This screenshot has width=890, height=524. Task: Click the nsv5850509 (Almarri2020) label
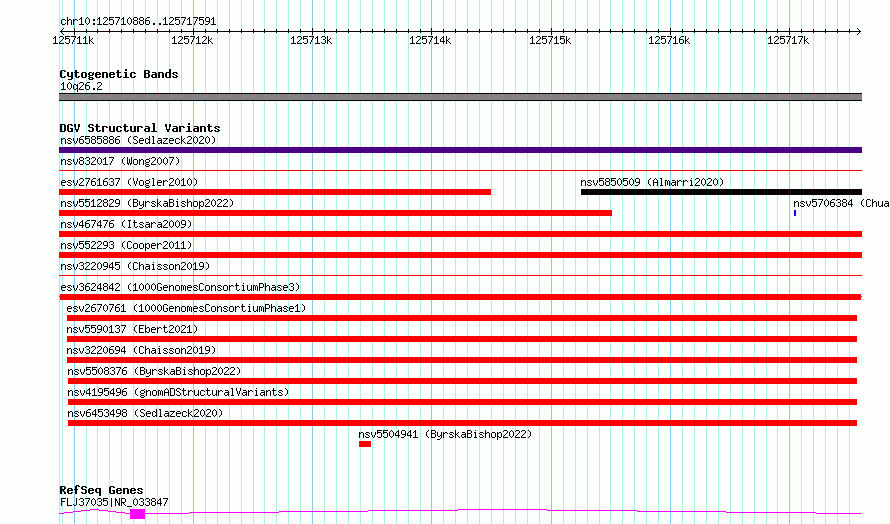[x=652, y=182]
